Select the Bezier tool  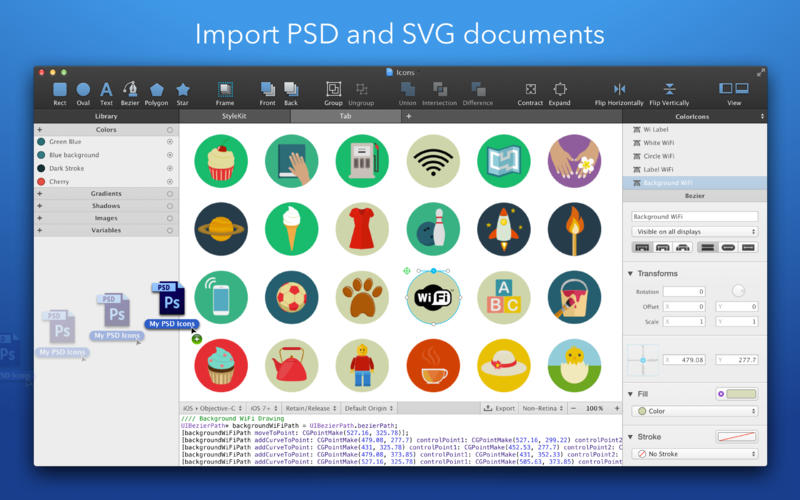(130, 93)
